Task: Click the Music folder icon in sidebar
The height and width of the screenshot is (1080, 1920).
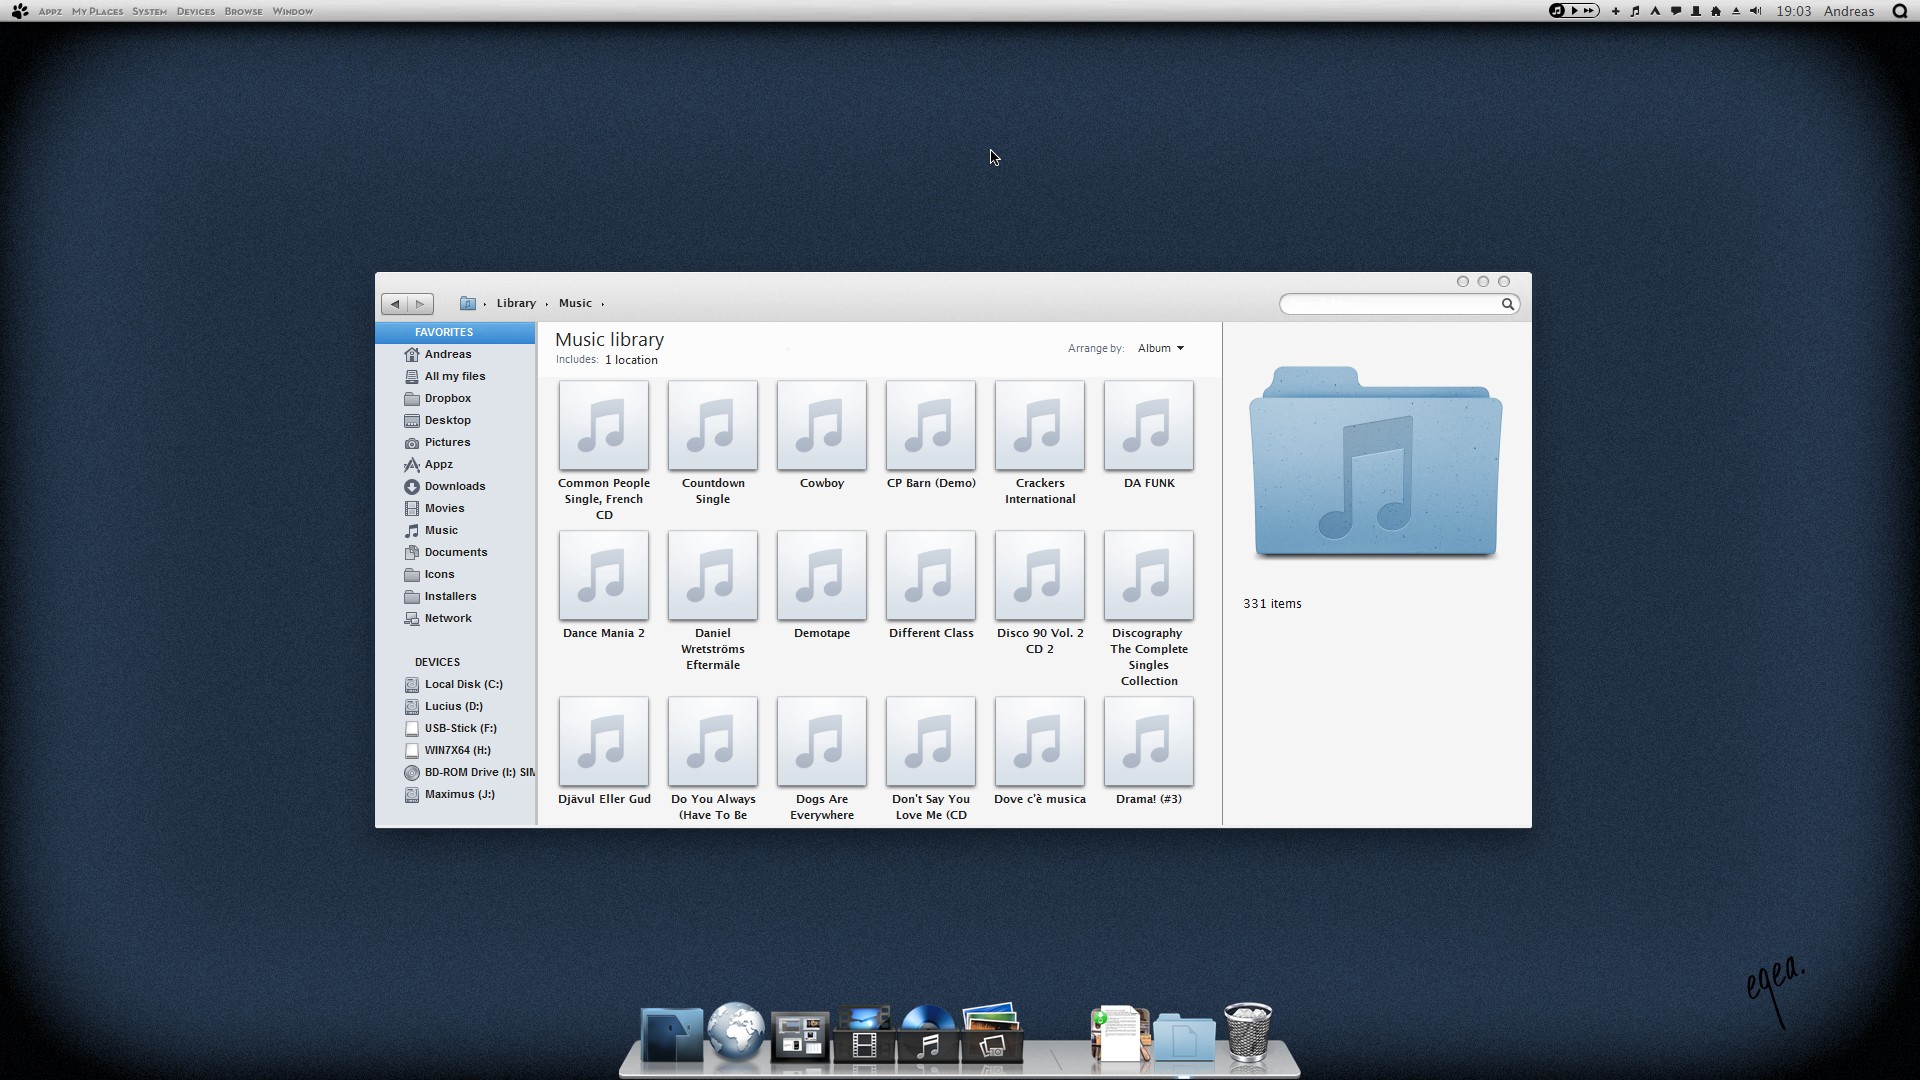Action: 411,529
